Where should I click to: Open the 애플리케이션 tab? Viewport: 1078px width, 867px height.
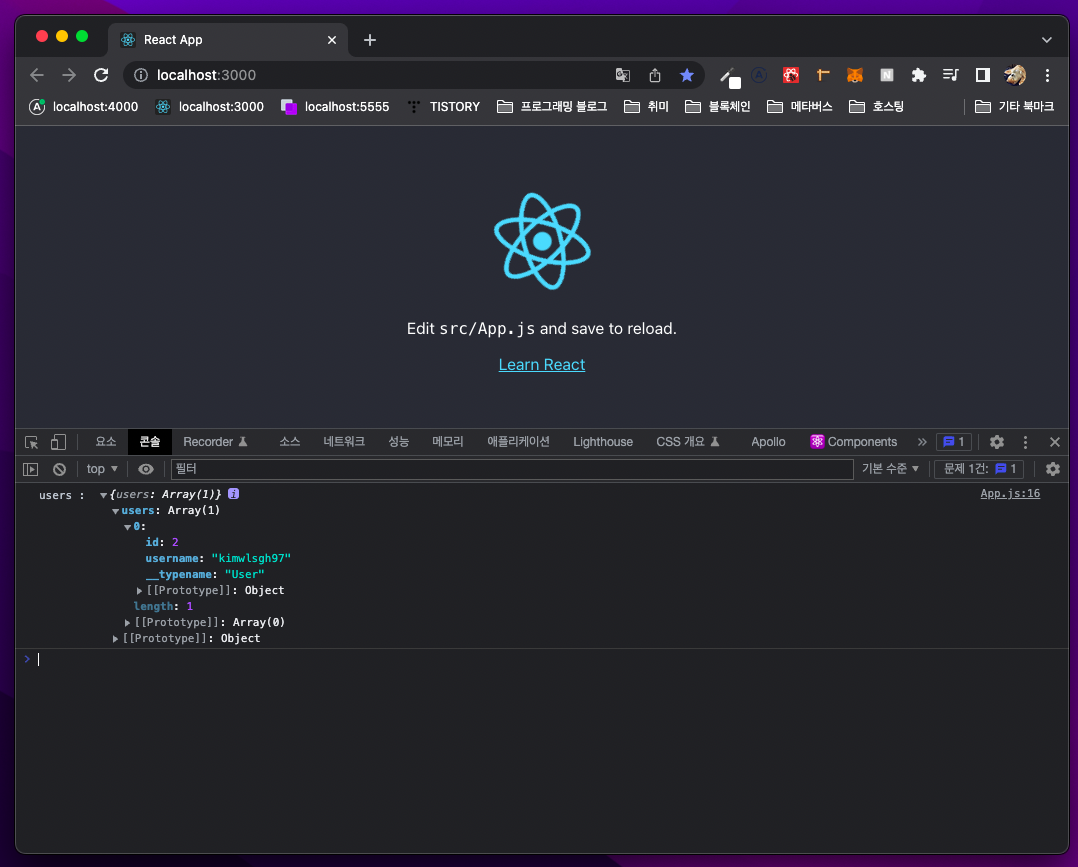point(518,441)
